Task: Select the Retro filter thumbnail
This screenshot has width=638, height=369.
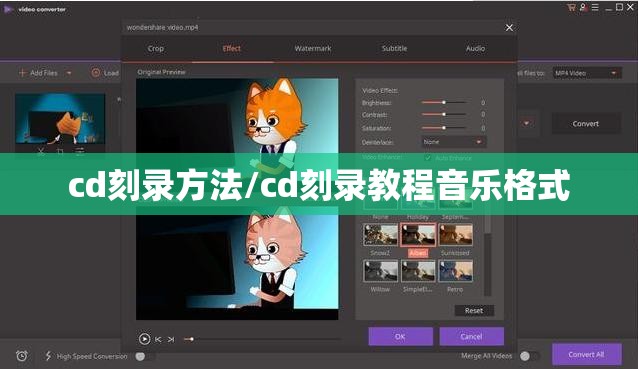Action: click(455, 271)
